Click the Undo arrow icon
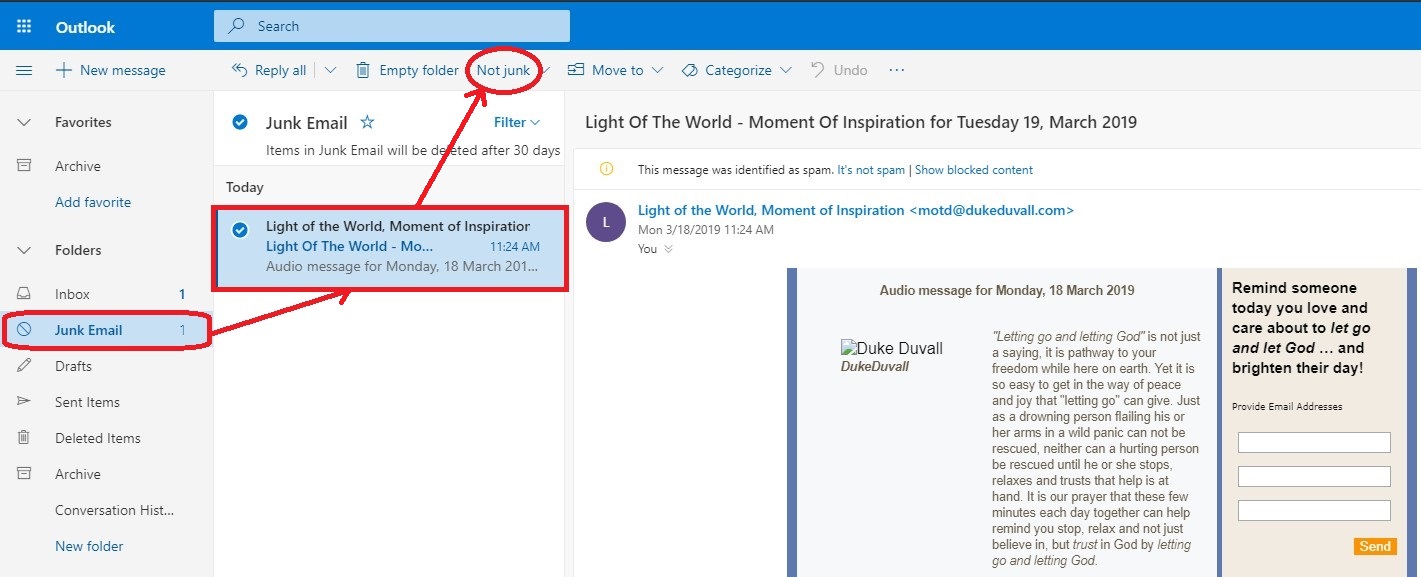1421x577 pixels. click(817, 71)
